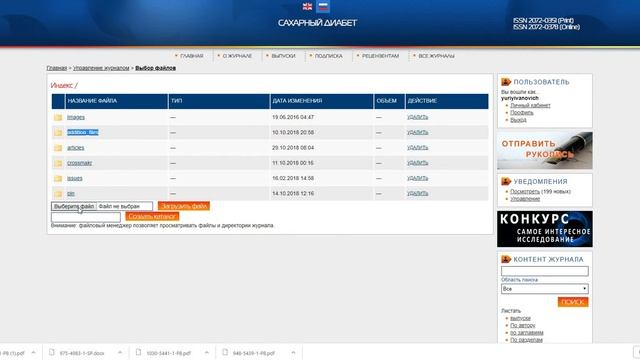Click folder icon of the highlighted addition files row
Image resolution: width=640 pixels, height=360 pixels.
58,133
